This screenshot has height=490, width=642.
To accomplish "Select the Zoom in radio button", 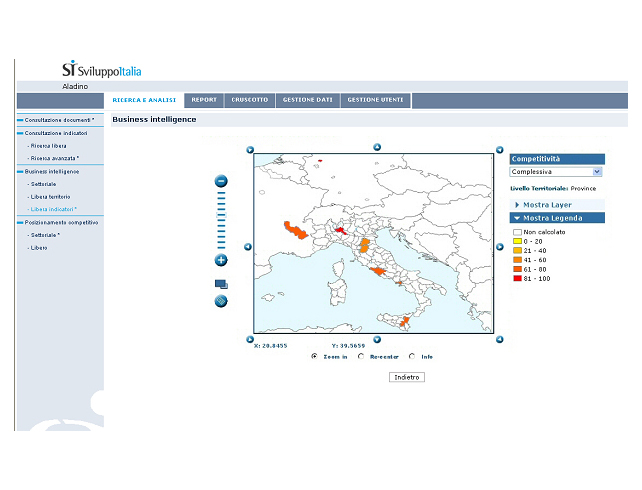I will [x=314, y=356].
